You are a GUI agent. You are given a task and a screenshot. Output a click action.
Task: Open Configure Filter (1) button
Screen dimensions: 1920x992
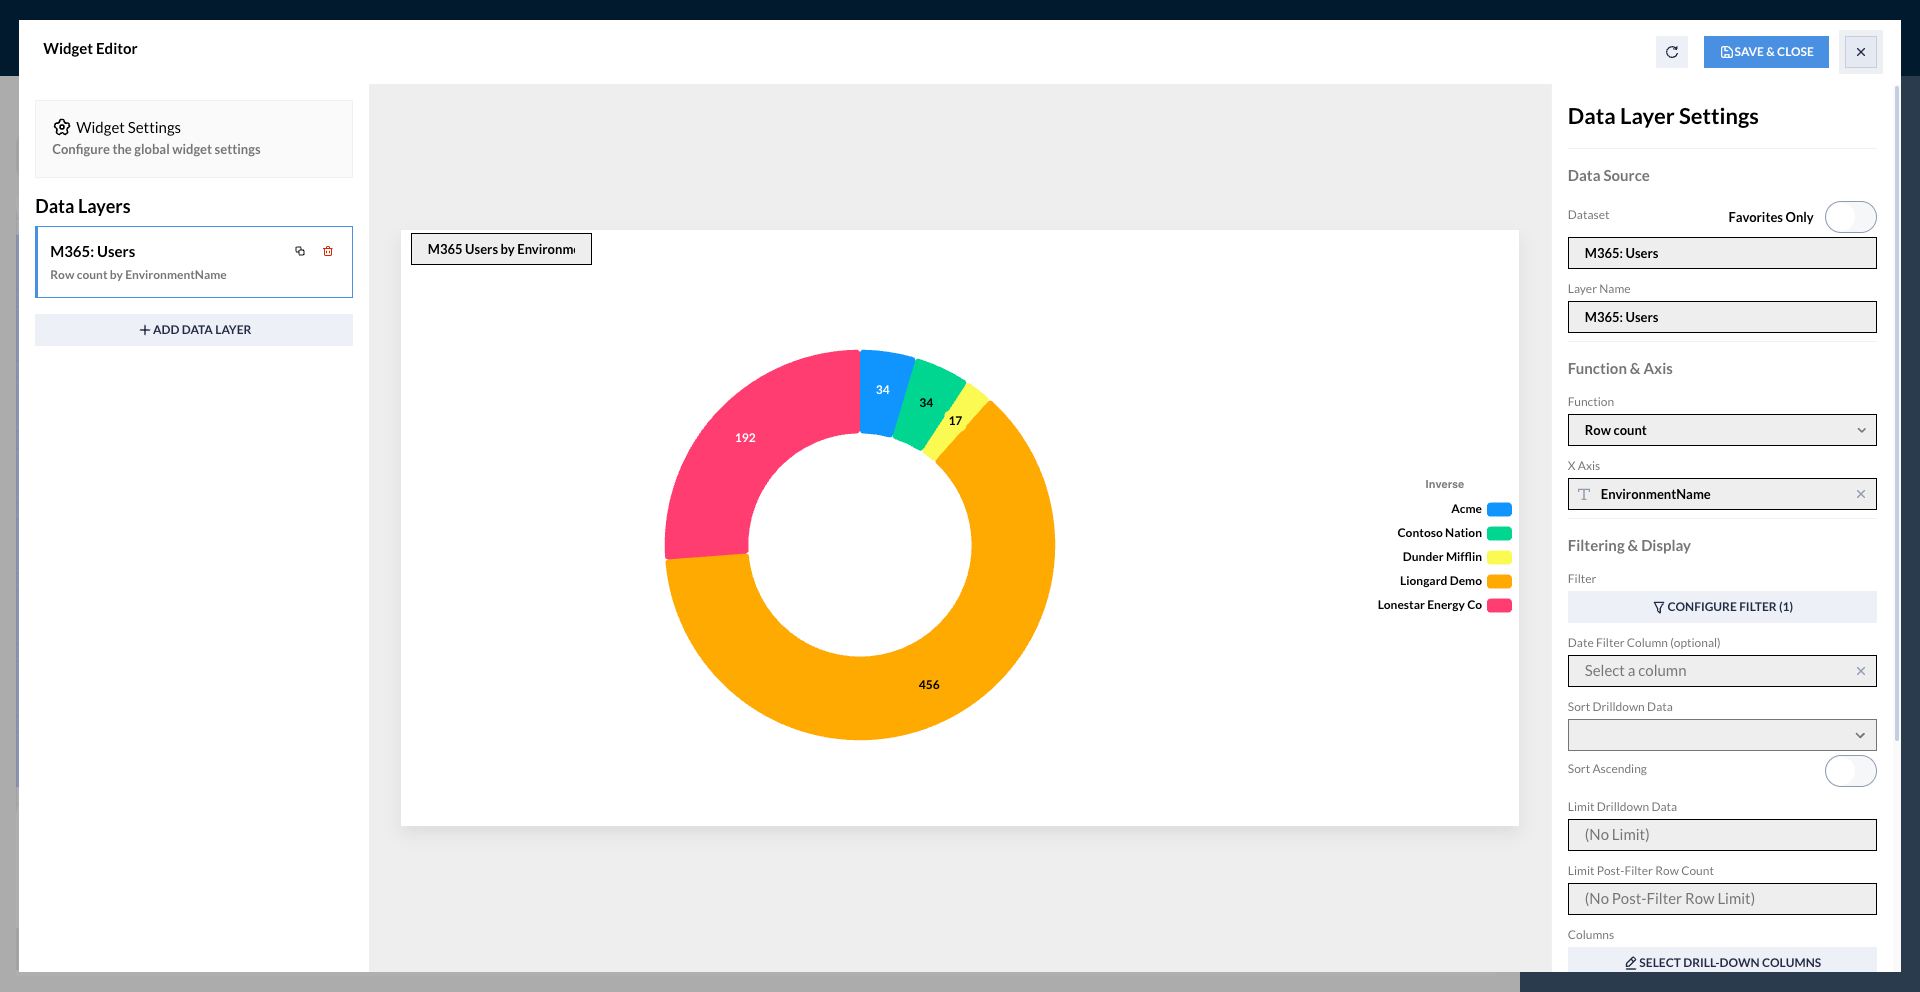[1722, 607]
